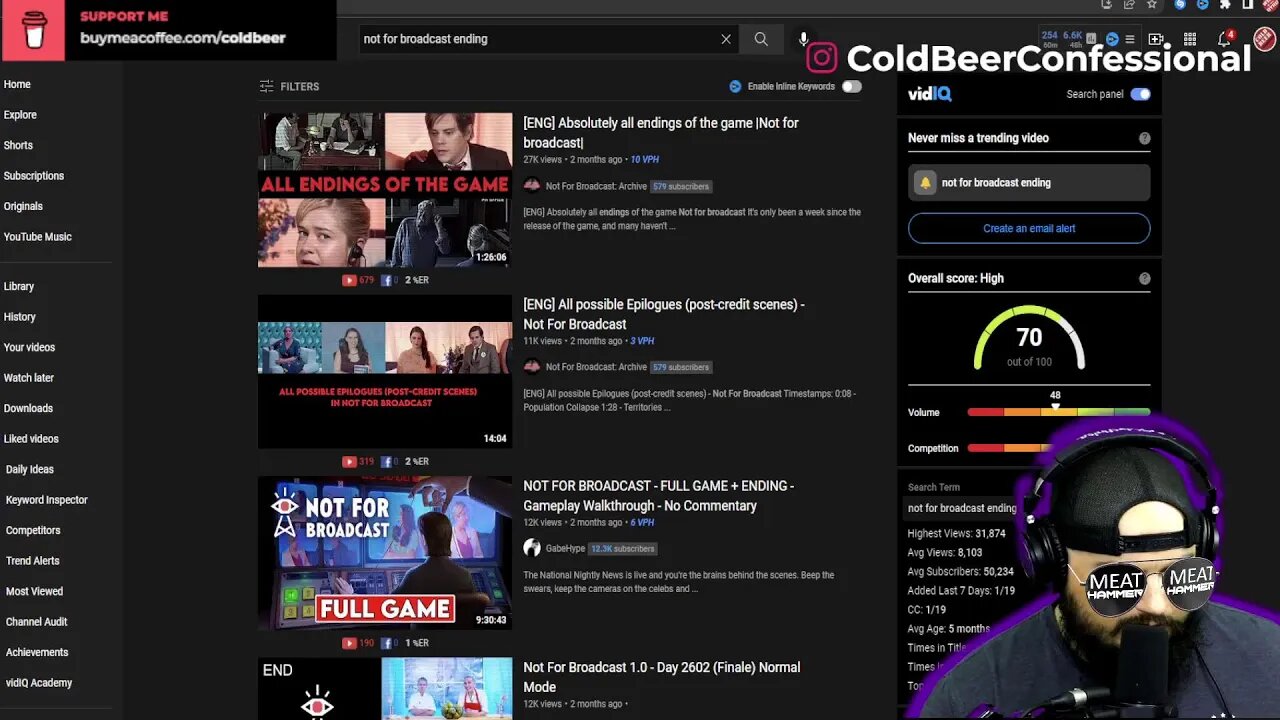Click the 6 VPH stat

tap(642, 523)
